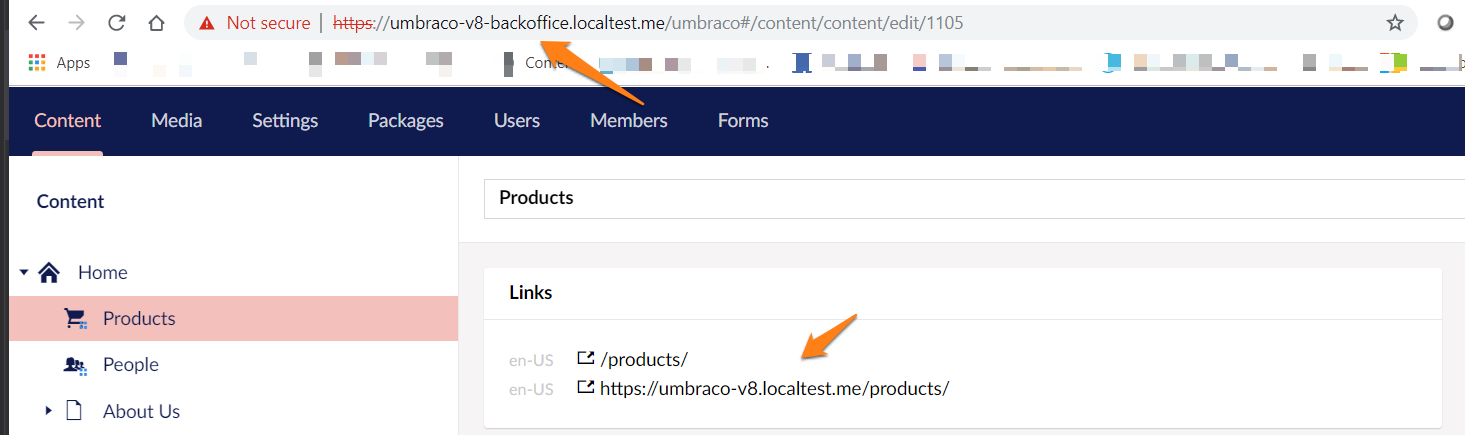Bookmark this page with star icon
Screen dimensions: 1465x435
coord(1395,22)
